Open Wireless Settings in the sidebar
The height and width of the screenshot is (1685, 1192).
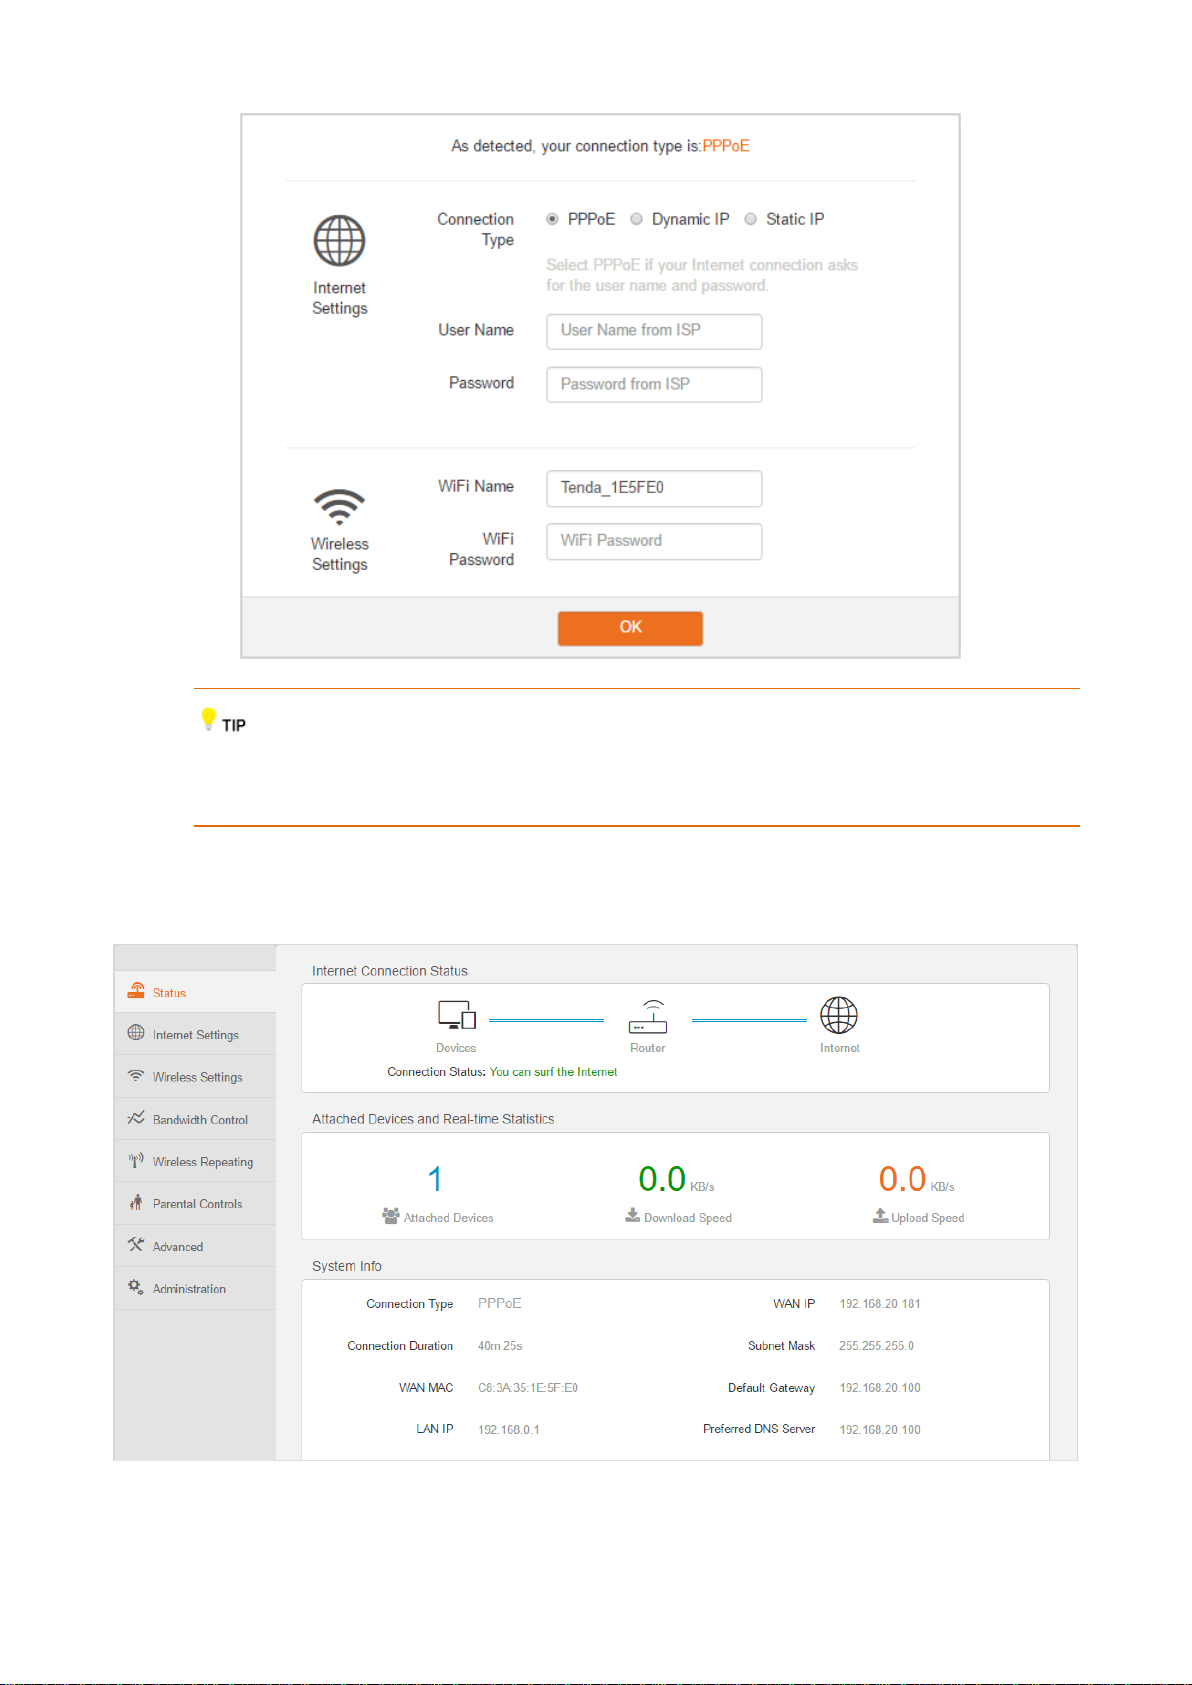pyautogui.click(x=195, y=1076)
